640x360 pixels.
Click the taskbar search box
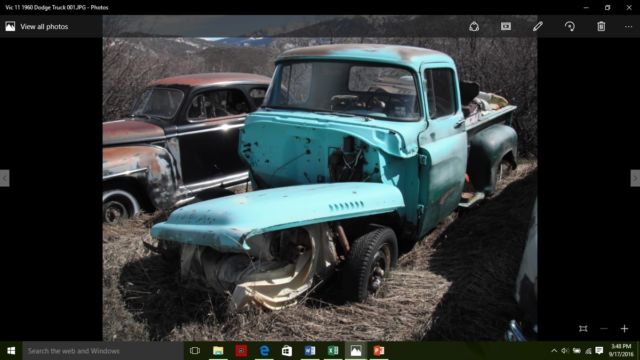(x=103, y=351)
